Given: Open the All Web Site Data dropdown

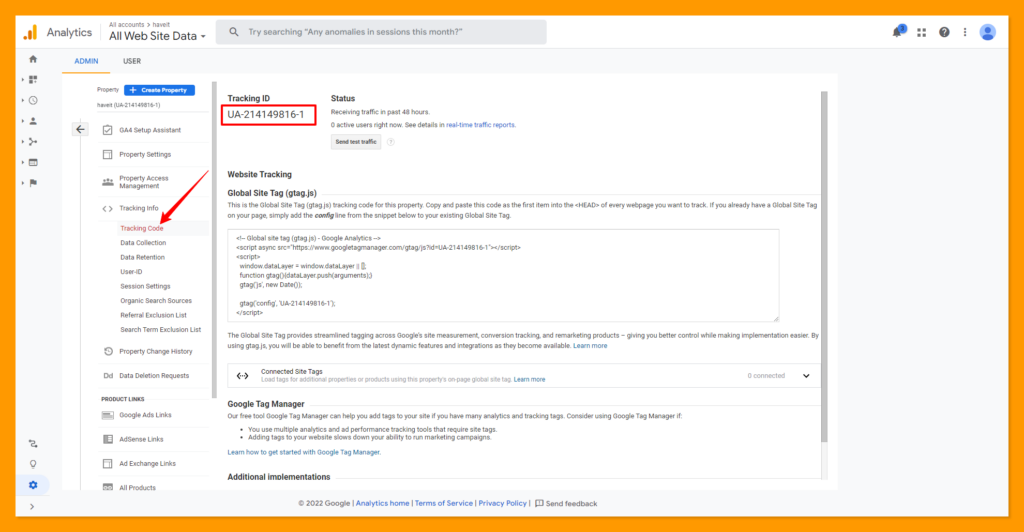Looking at the screenshot, I should pyautogui.click(x=158, y=36).
